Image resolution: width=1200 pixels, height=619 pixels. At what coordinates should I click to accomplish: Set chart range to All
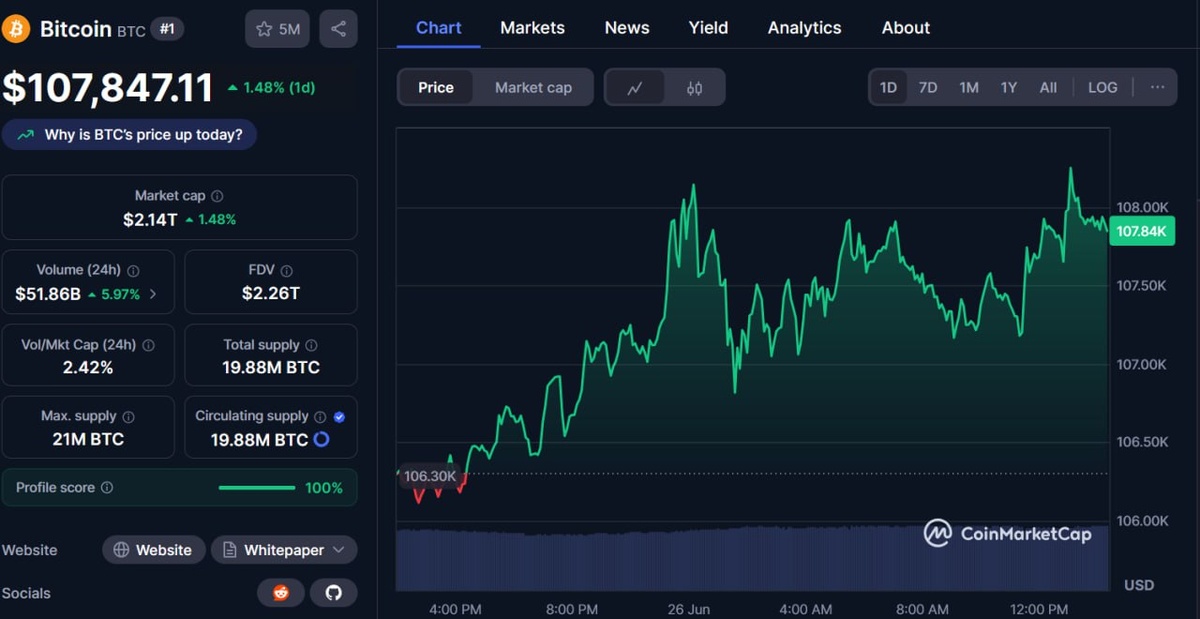click(x=1048, y=88)
